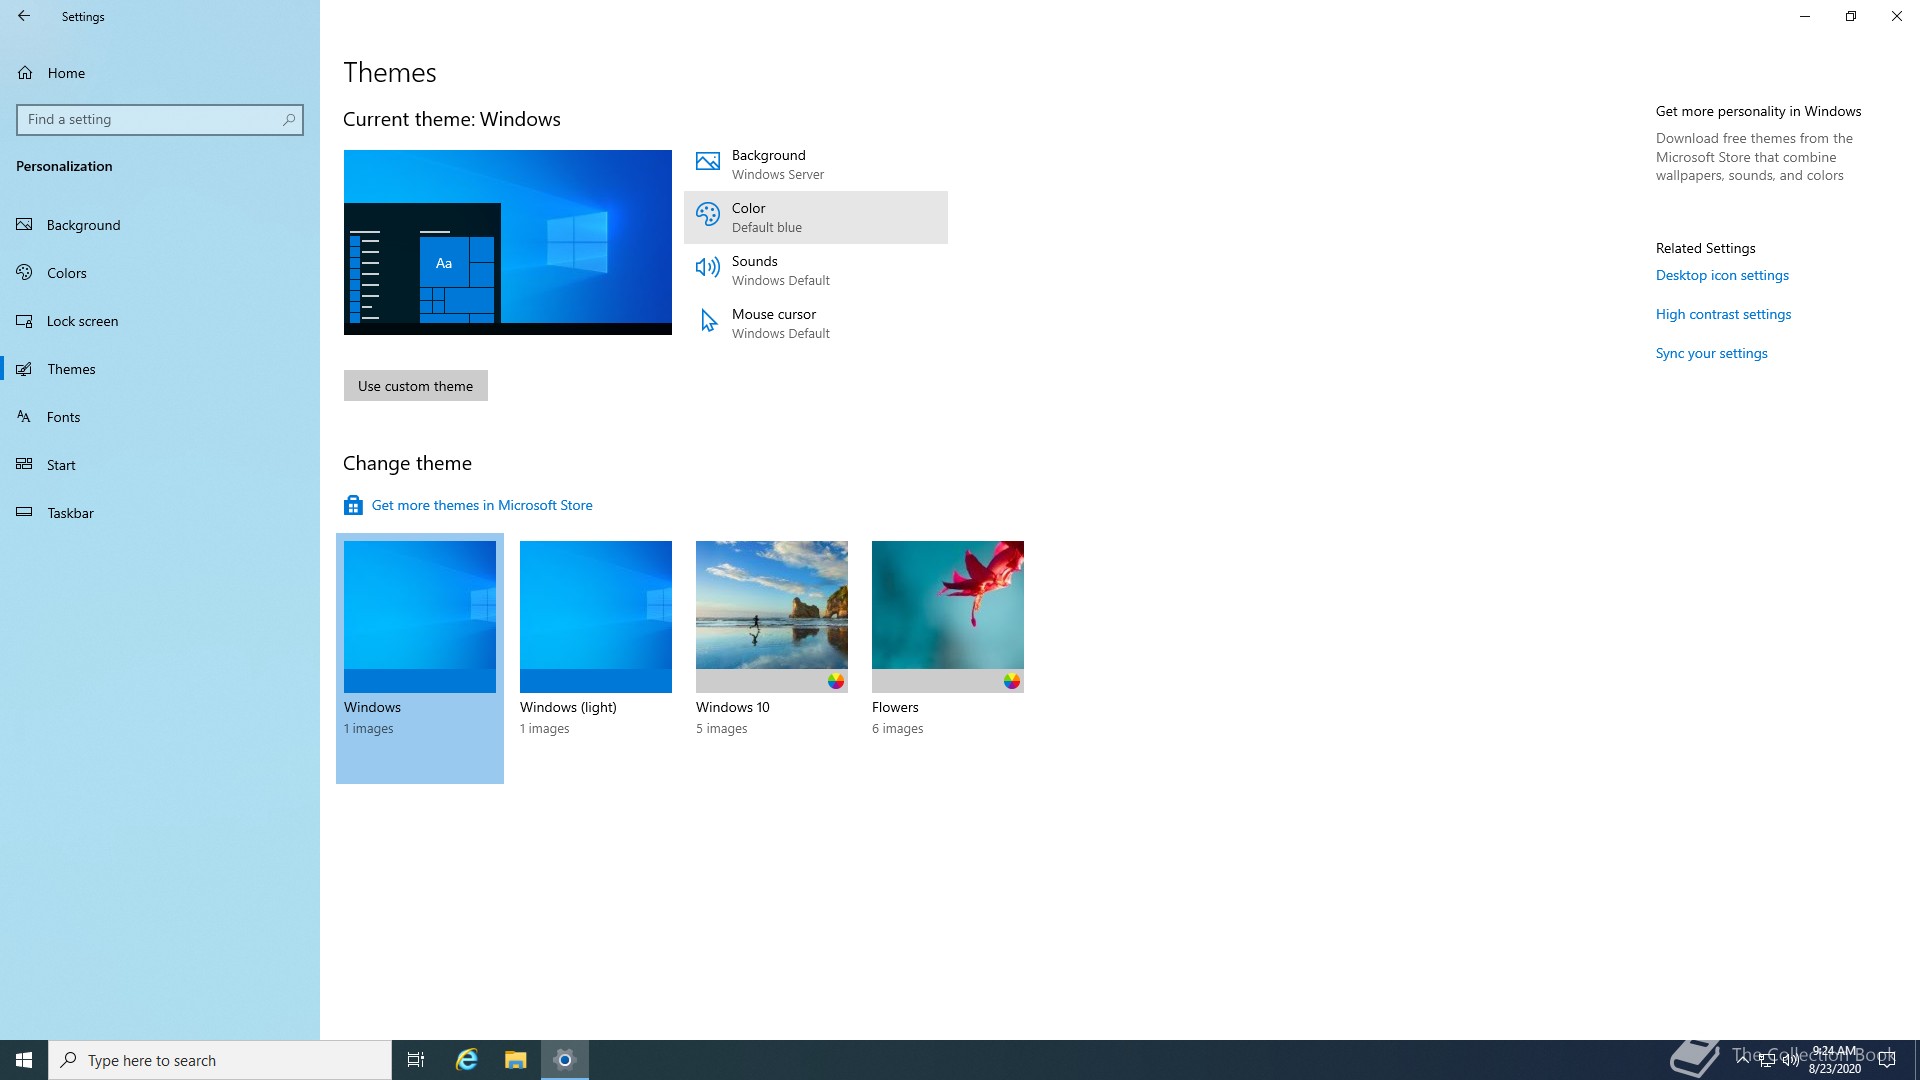
Task: Apply the Windows 10 theme
Action: (772, 617)
